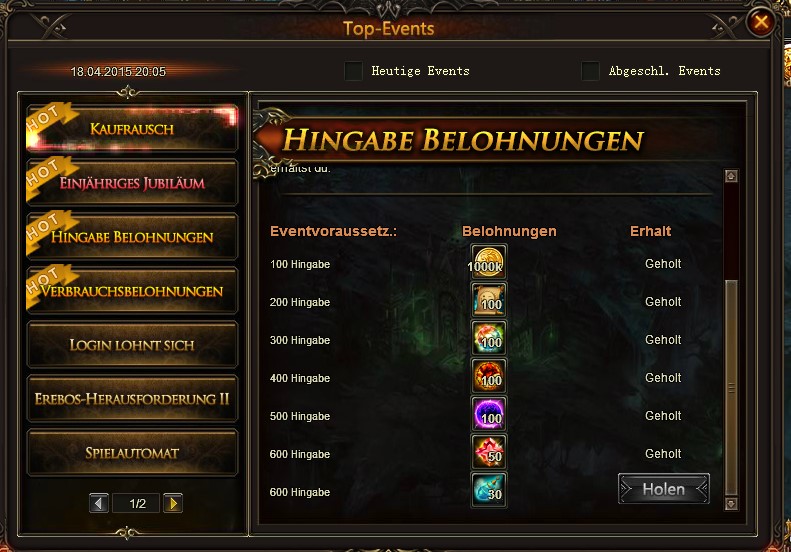Click the scroll reward icon for 200 Hingabe
Image resolution: width=791 pixels, height=552 pixels.
488,300
